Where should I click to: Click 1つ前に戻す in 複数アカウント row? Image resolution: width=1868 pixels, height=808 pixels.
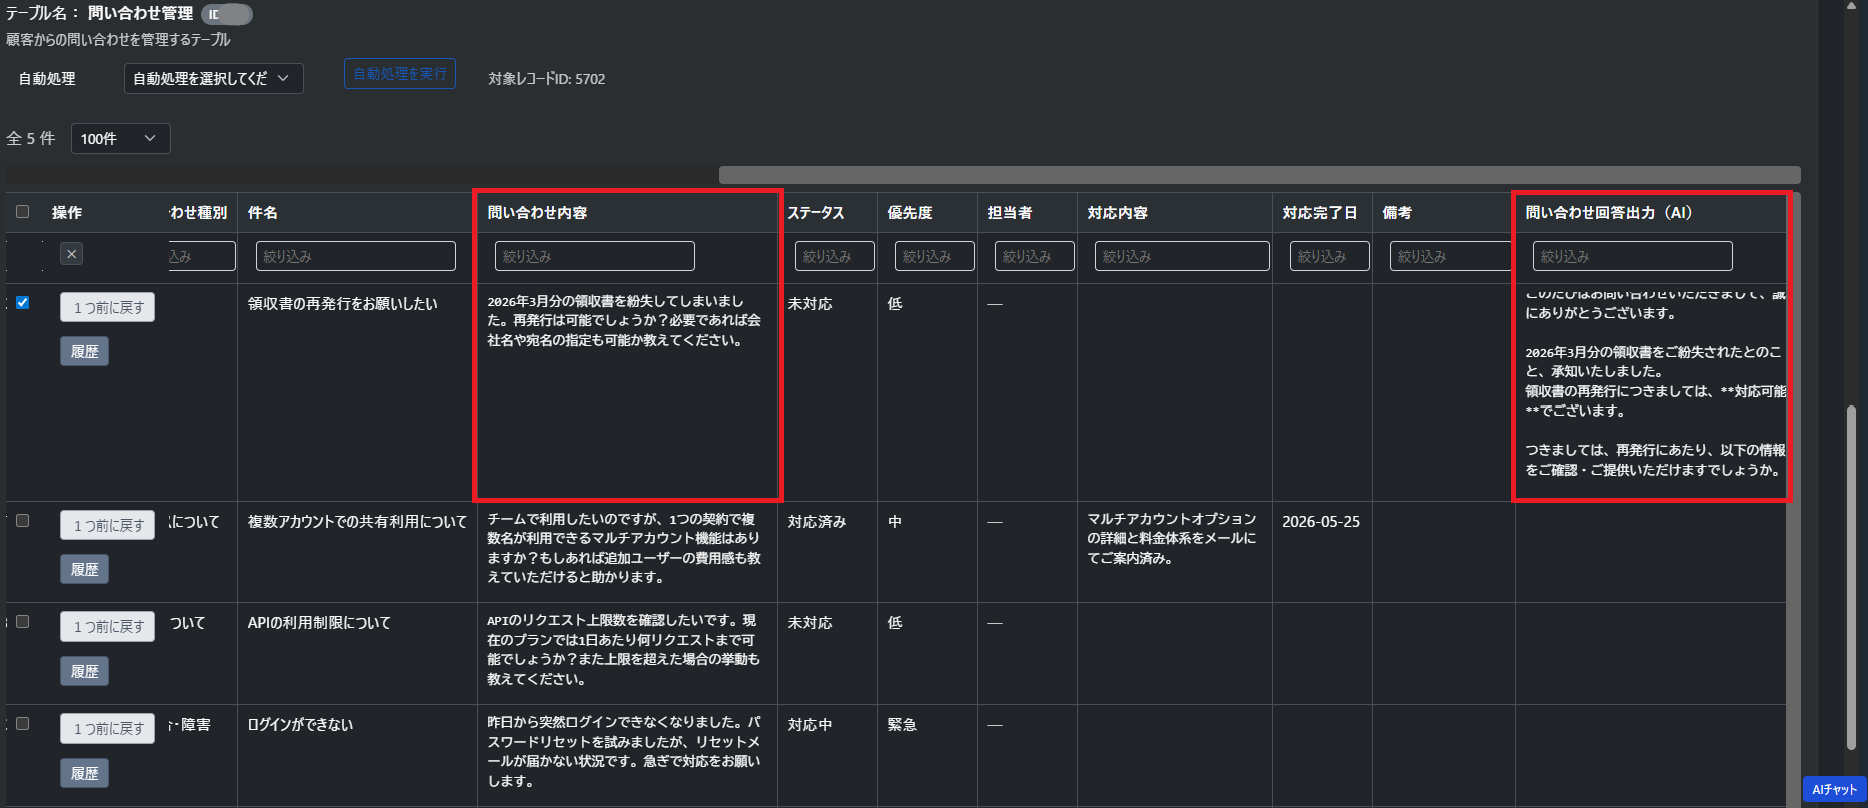point(108,525)
